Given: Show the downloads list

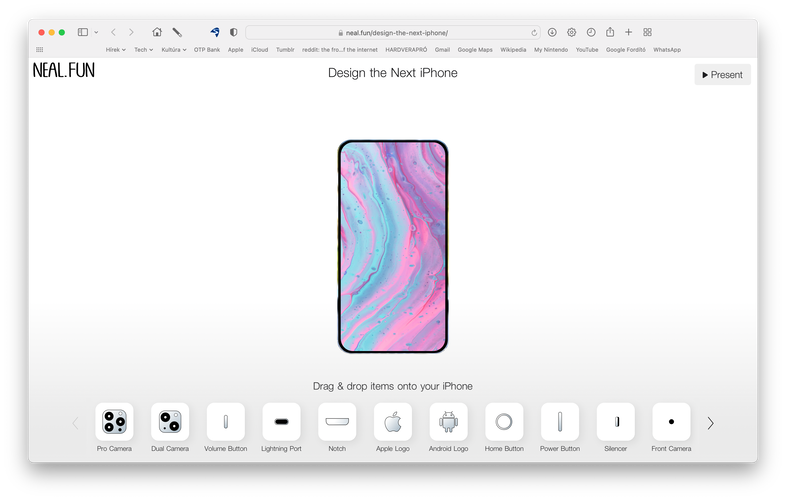Looking at the screenshot, I should point(552,32).
